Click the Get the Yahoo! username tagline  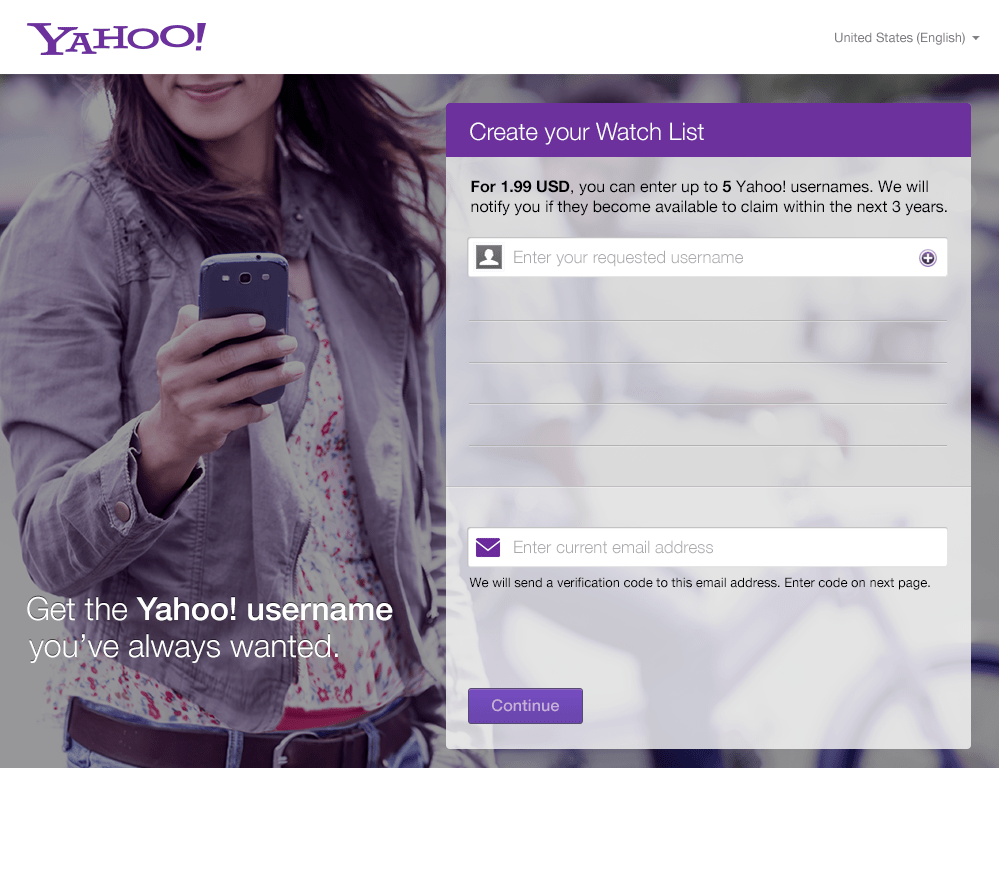click(210, 609)
